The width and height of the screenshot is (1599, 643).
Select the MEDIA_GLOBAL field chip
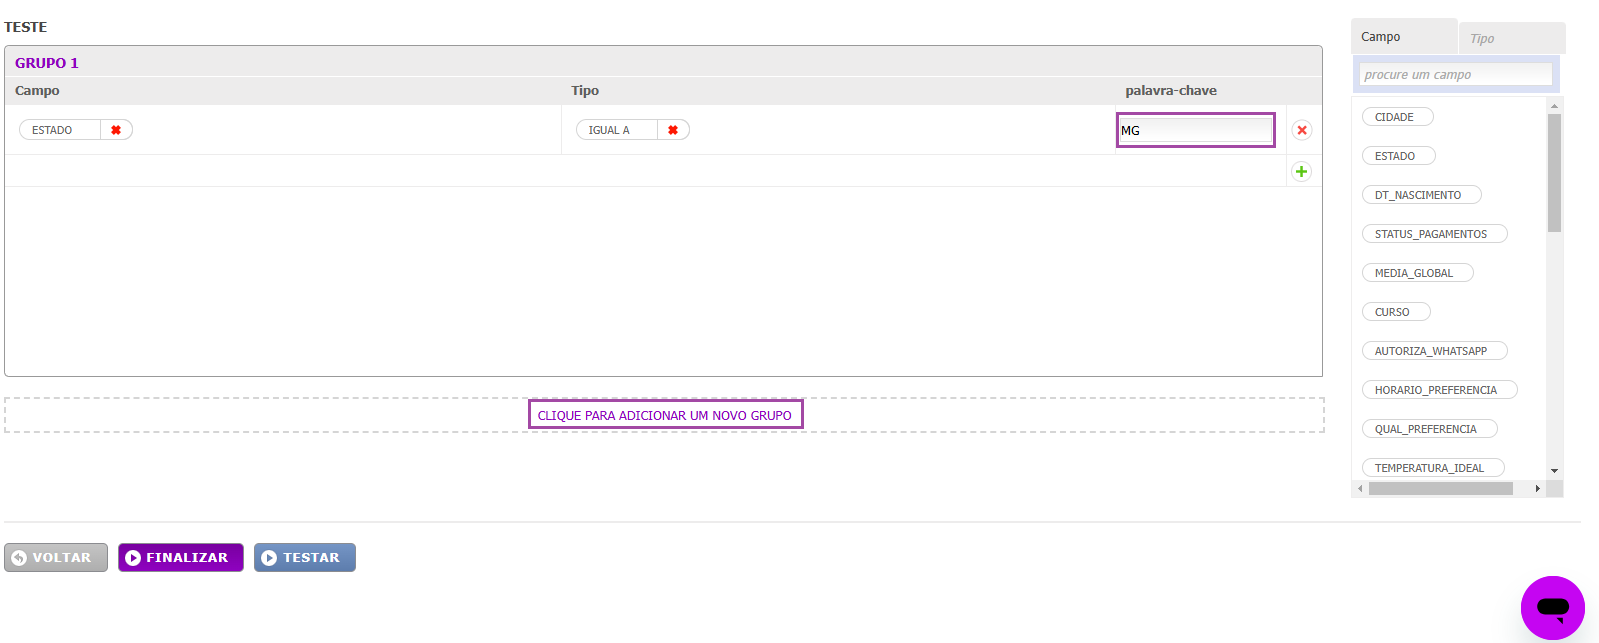[1417, 273]
